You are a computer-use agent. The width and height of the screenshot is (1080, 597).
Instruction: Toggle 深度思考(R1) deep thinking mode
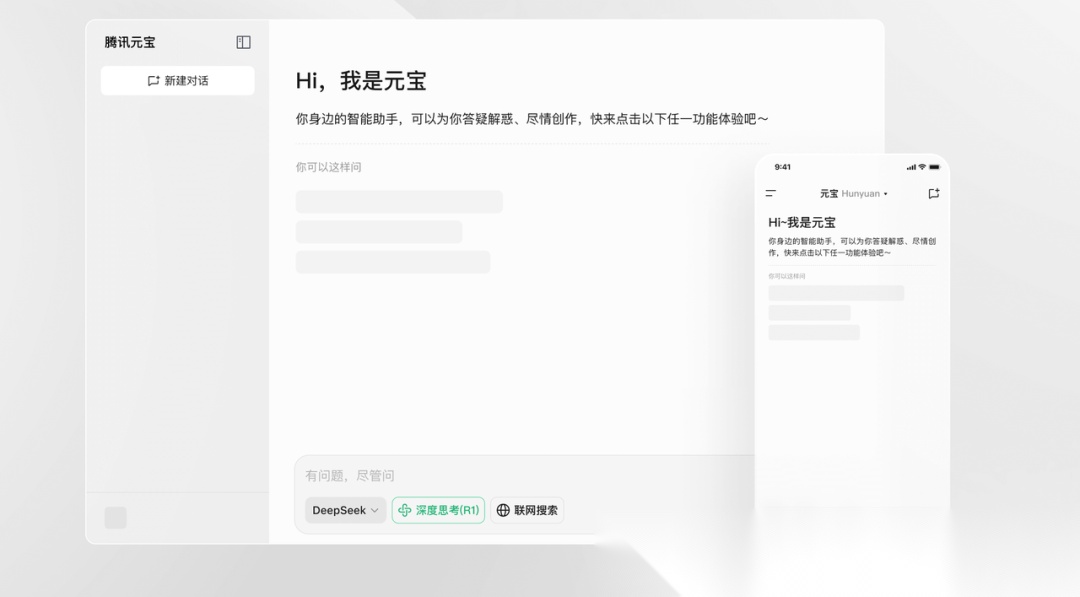438,510
